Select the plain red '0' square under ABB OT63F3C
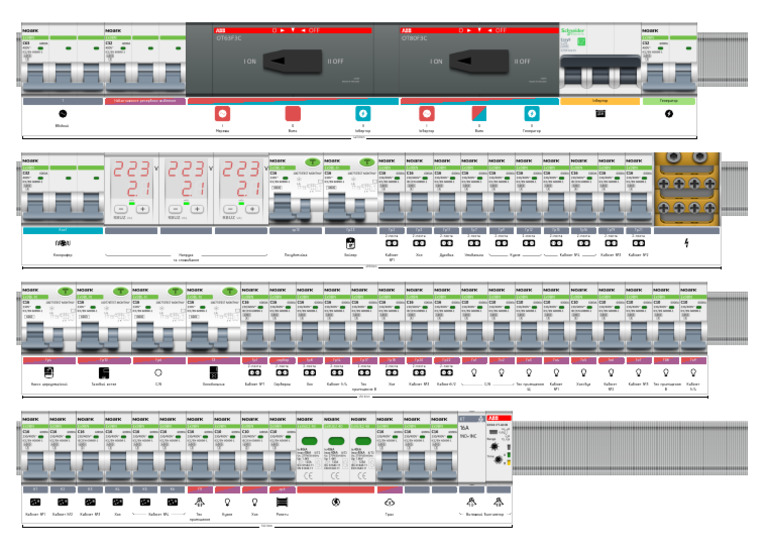Image resolution: width=768 pixels, height=550 pixels. pyautogui.click(x=293, y=114)
